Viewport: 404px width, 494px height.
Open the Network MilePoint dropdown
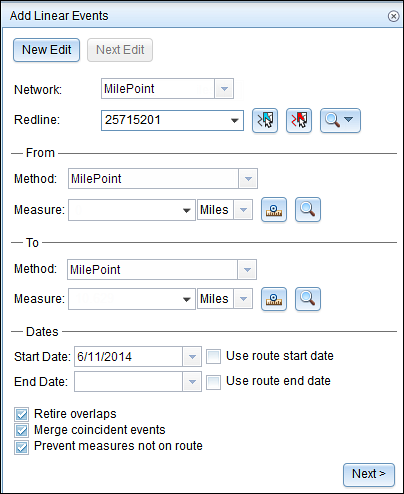(224, 89)
